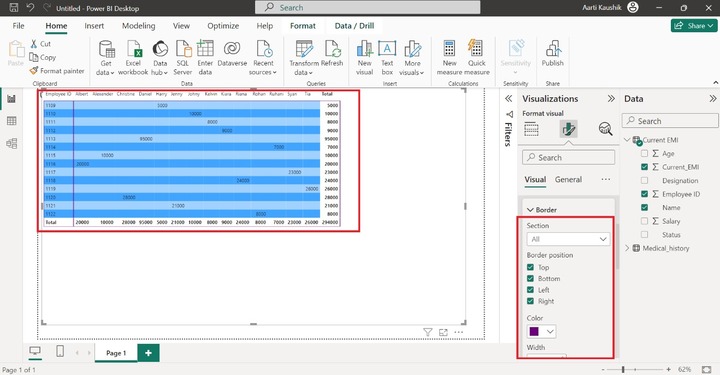This screenshot has width=720, height=375.
Task: Open the Section dropdown showing All
Action: [568, 239]
